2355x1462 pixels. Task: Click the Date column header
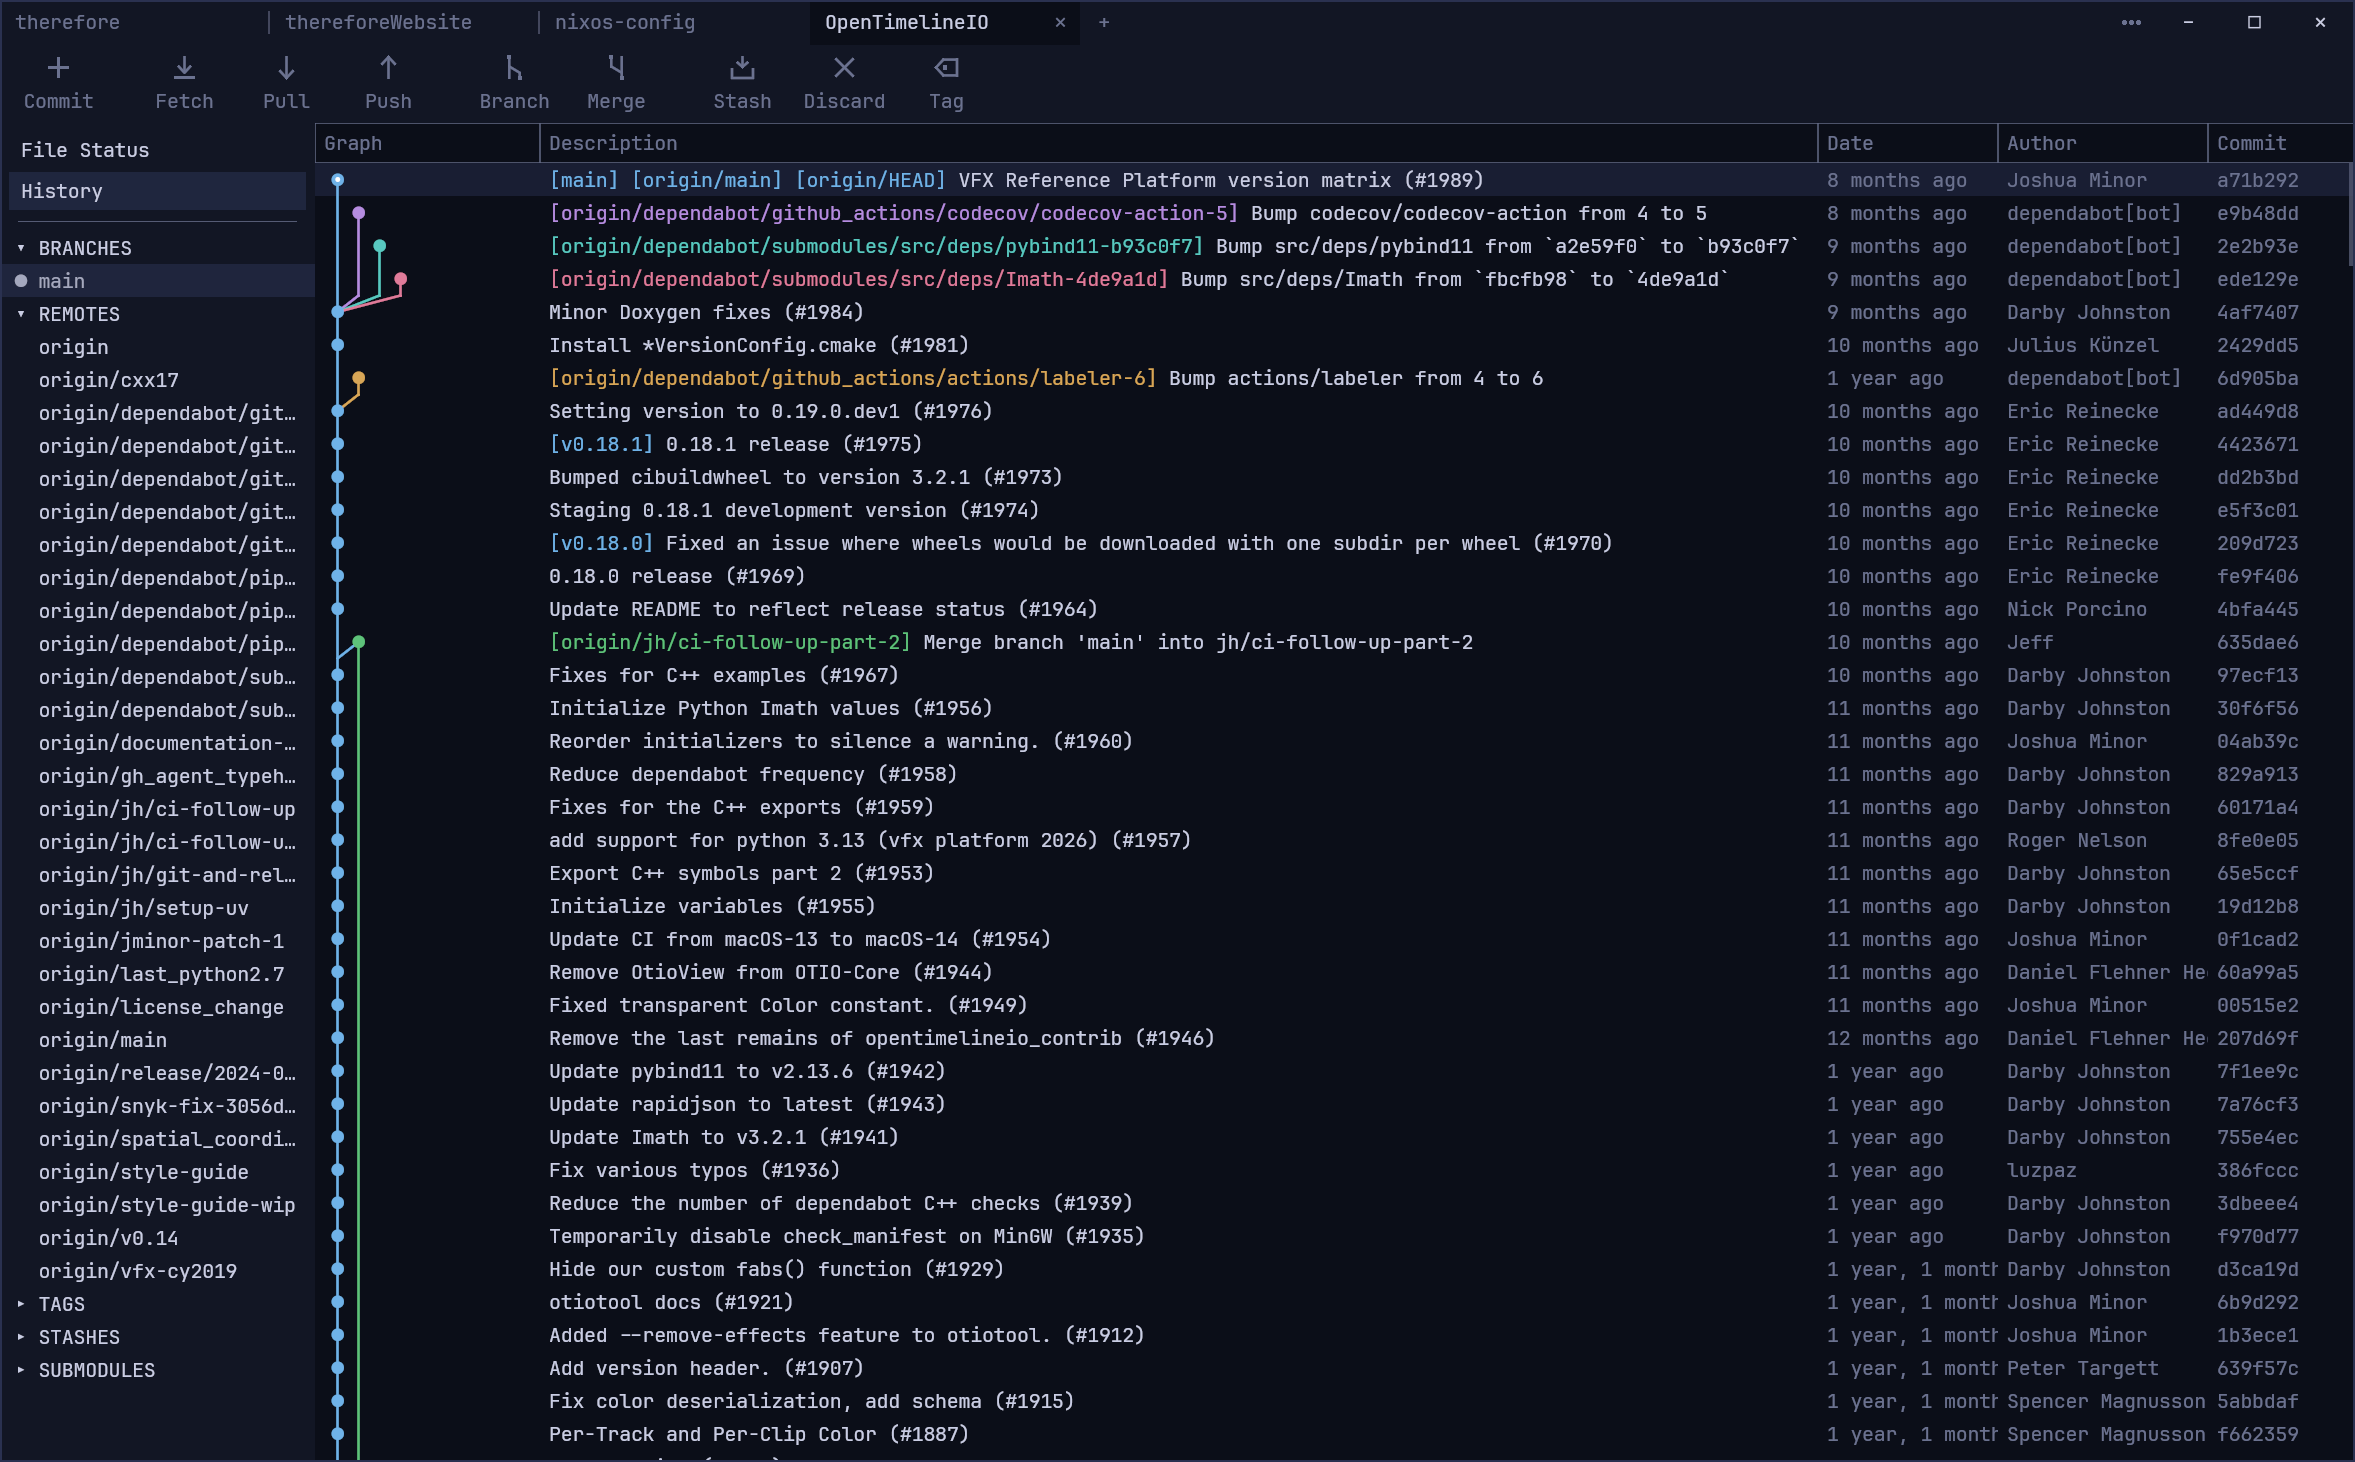(1907, 143)
